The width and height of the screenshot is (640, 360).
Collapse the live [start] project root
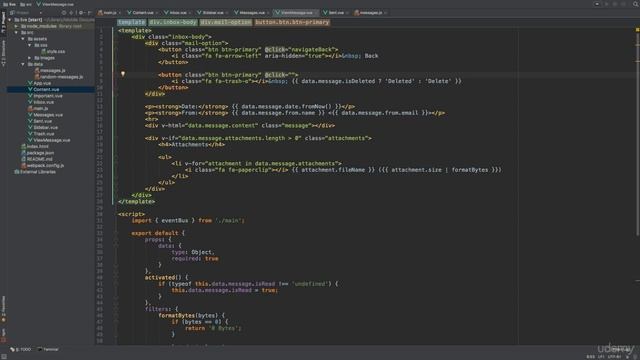tap(10, 20)
